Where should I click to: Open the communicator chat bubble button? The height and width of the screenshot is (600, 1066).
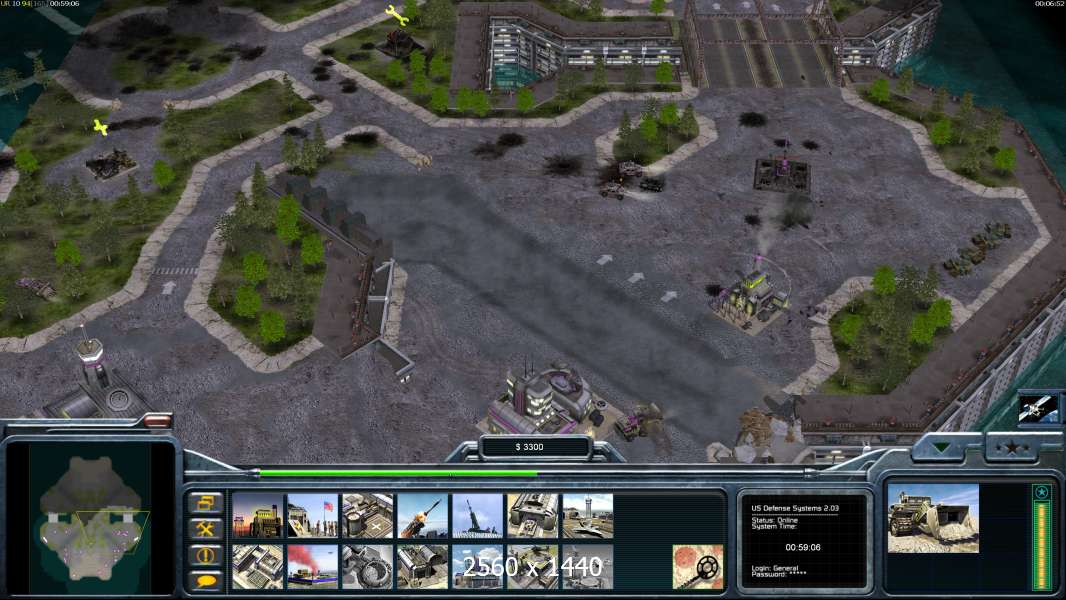tap(205, 580)
